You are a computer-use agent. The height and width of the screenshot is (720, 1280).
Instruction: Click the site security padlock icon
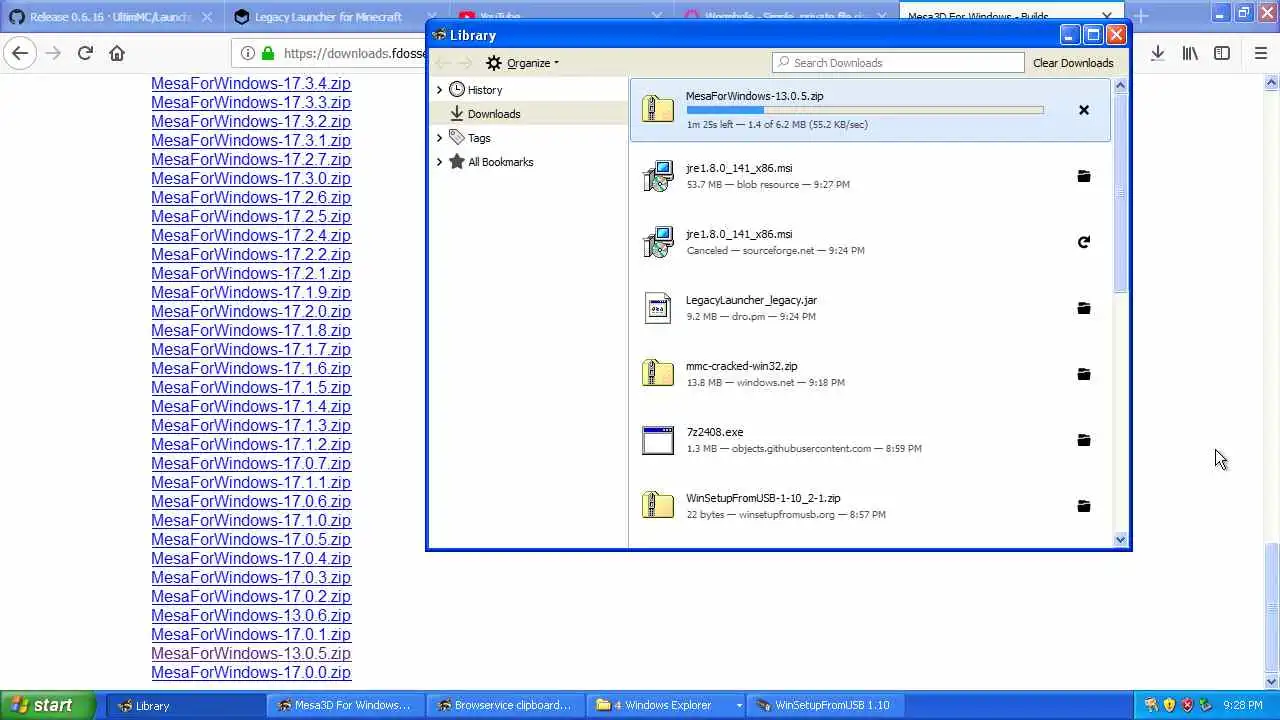pos(268,54)
